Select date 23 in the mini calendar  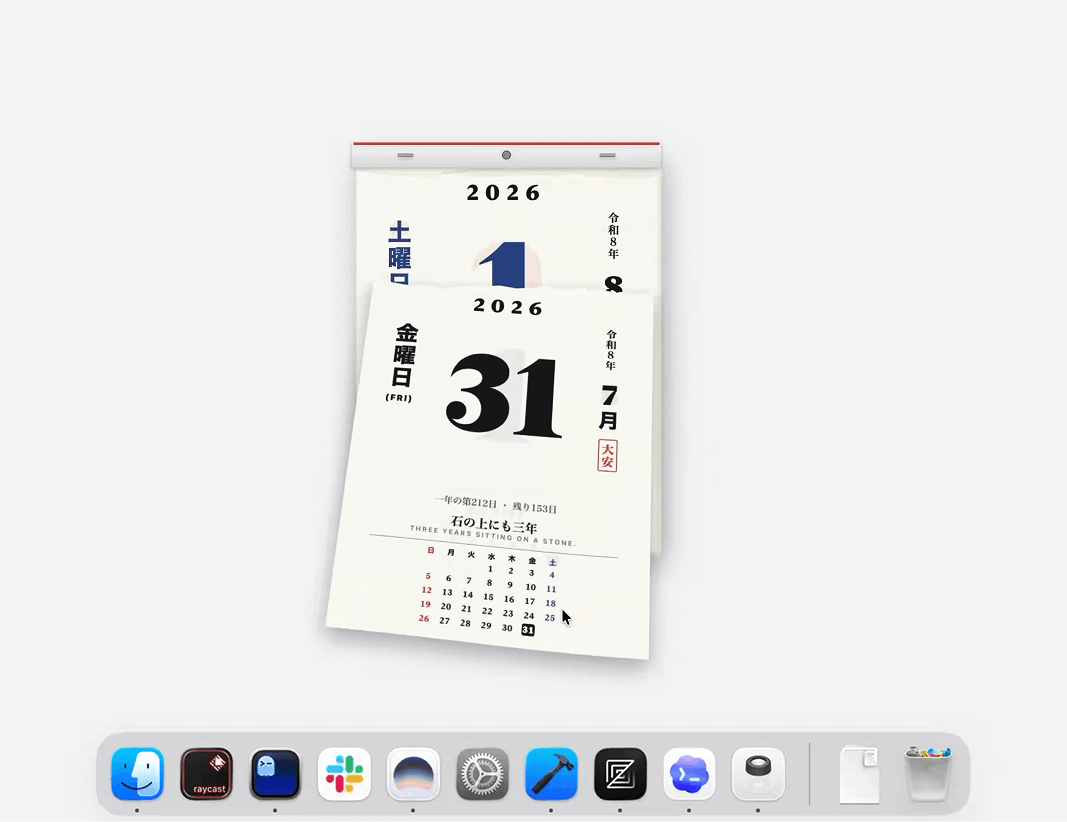click(x=508, y=613)
